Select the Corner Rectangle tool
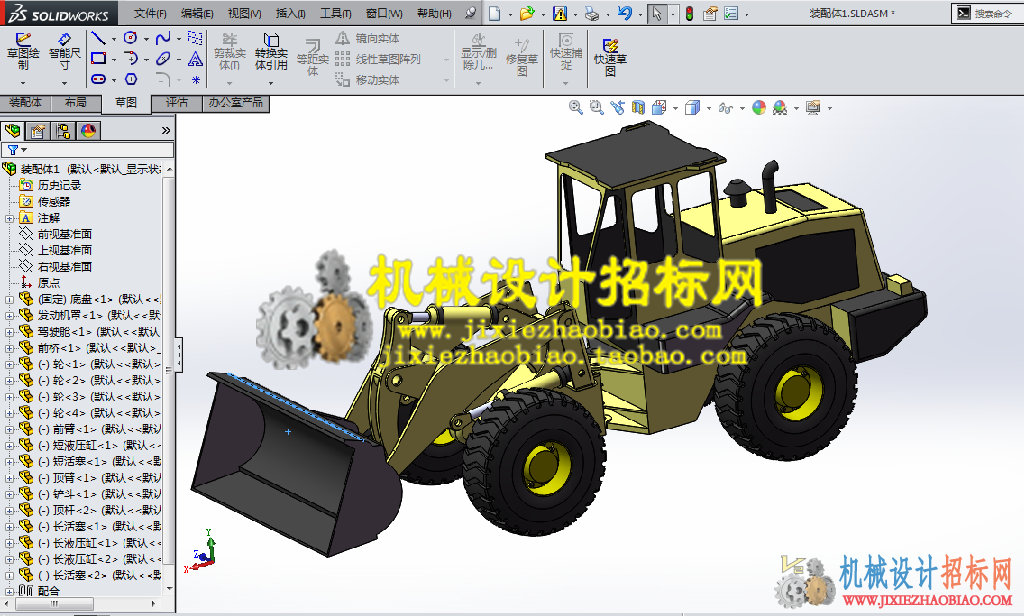Image resolution: width=1024 pixels, height=616 pixels. [x=98, y=59]
